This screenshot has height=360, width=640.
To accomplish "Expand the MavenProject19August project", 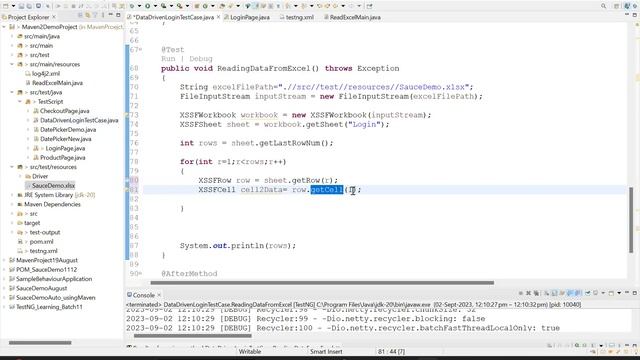I will [x=4, y=260].
